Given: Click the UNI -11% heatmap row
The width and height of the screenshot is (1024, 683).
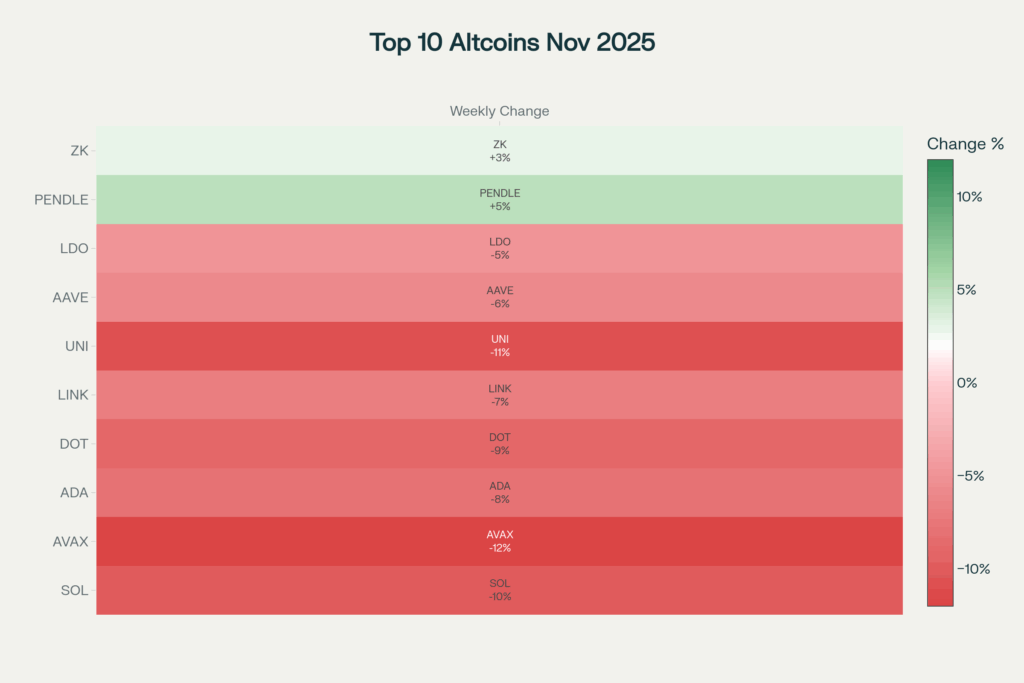Looking at the screenshot, I should click(x=499, y=346).
